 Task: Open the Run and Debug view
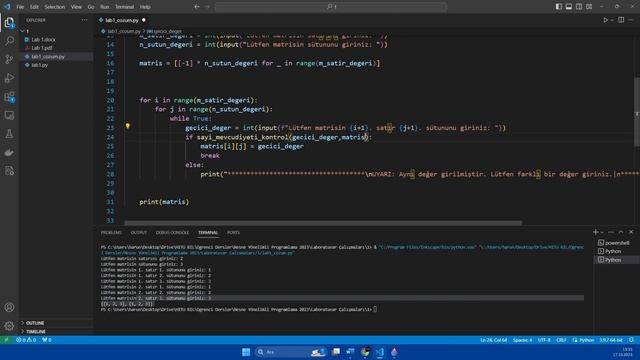click(x=9, y=78)
